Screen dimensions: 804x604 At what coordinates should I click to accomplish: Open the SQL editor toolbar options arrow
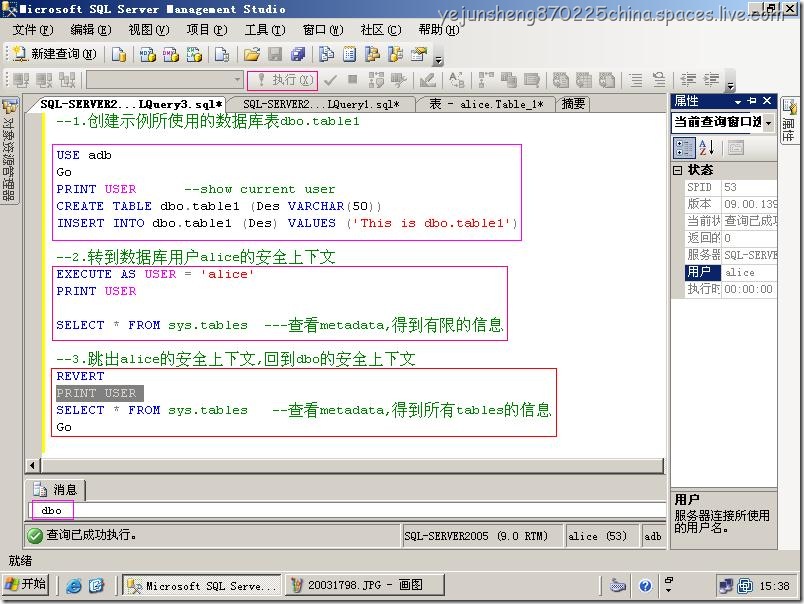(731, 86)
